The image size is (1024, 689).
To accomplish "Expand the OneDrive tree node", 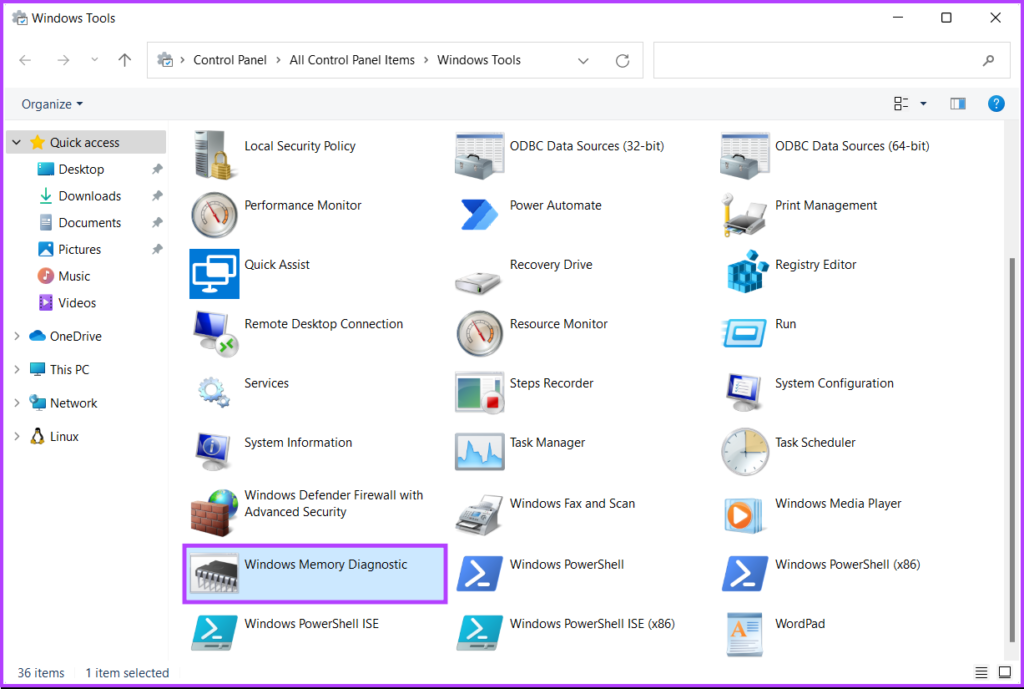I will pos(17,337).
